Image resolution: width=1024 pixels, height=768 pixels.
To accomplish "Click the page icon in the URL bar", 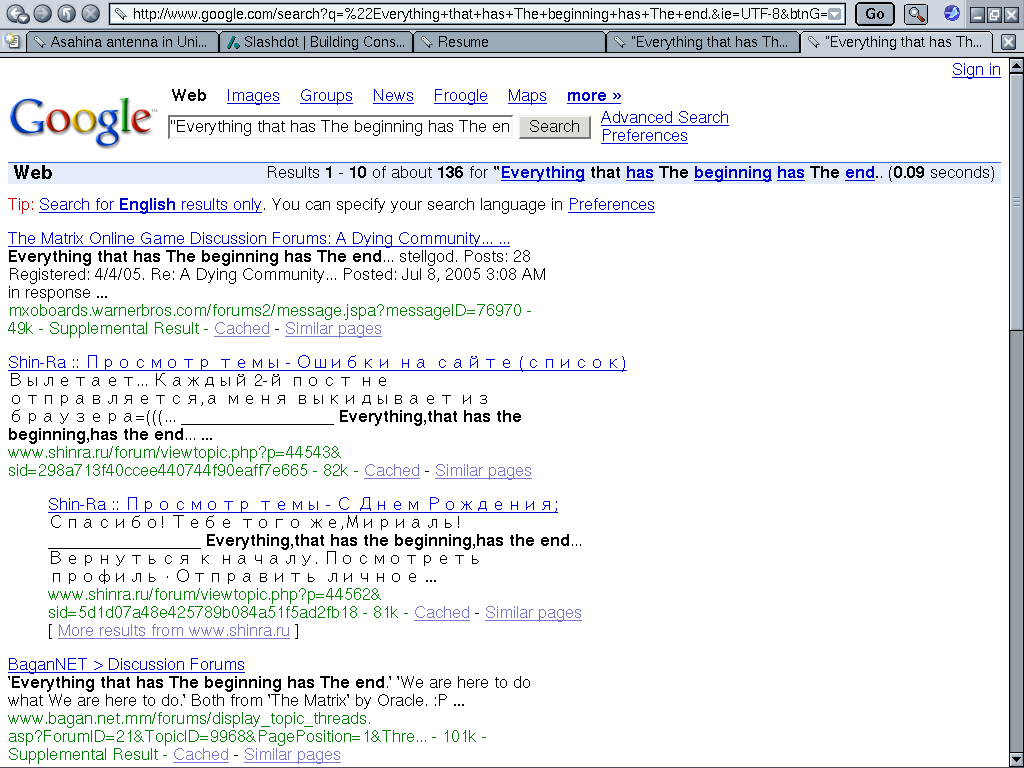I will pyautogui.click(x=120, y=14).
